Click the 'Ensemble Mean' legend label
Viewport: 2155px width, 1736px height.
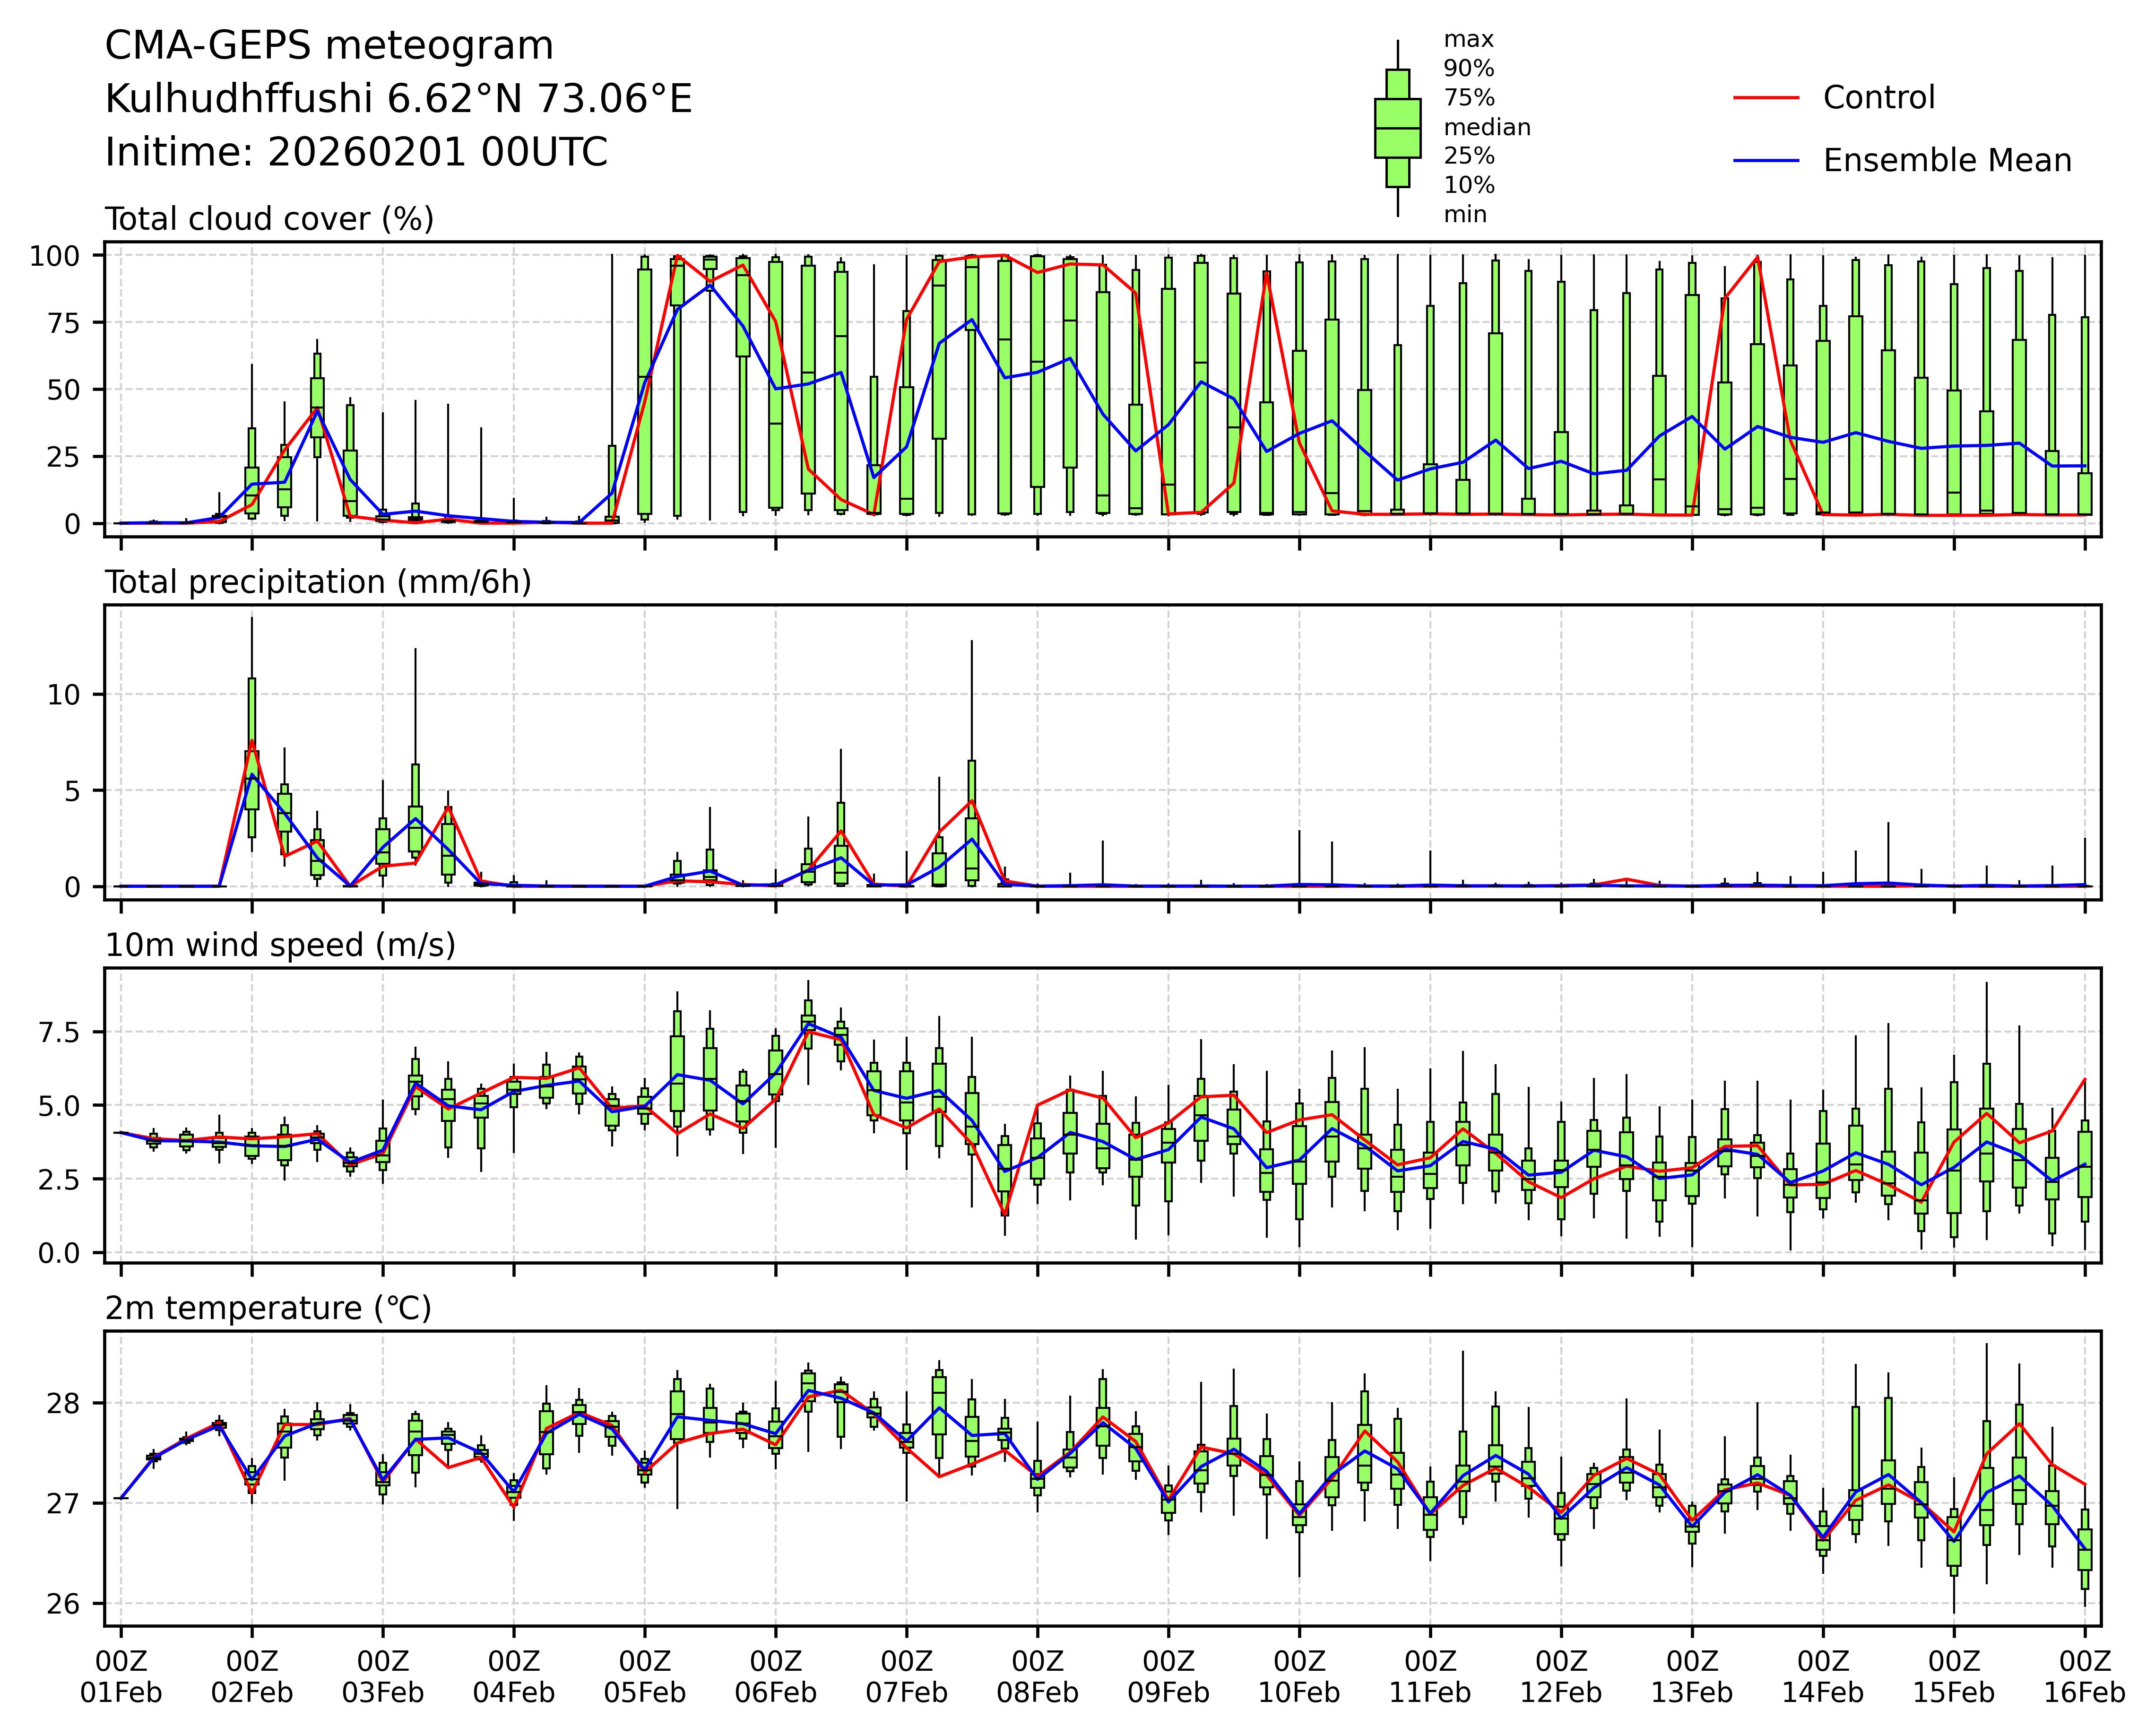pos(1946,160)
